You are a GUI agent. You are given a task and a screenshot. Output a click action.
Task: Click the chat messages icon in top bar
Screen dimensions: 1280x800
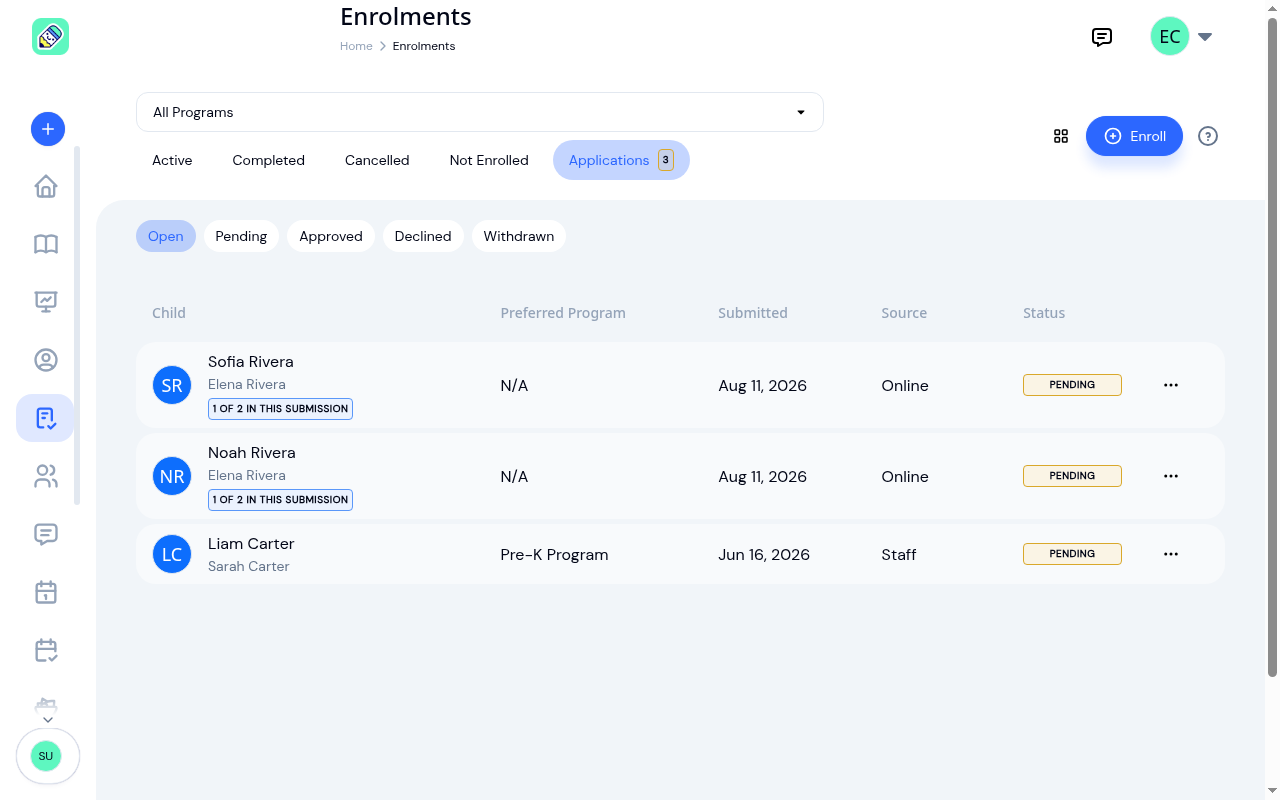coord(1102,38)
